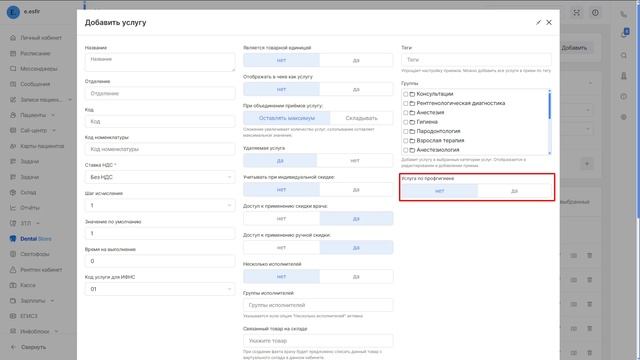Click the search magnifier icon at right

(624, 55)
